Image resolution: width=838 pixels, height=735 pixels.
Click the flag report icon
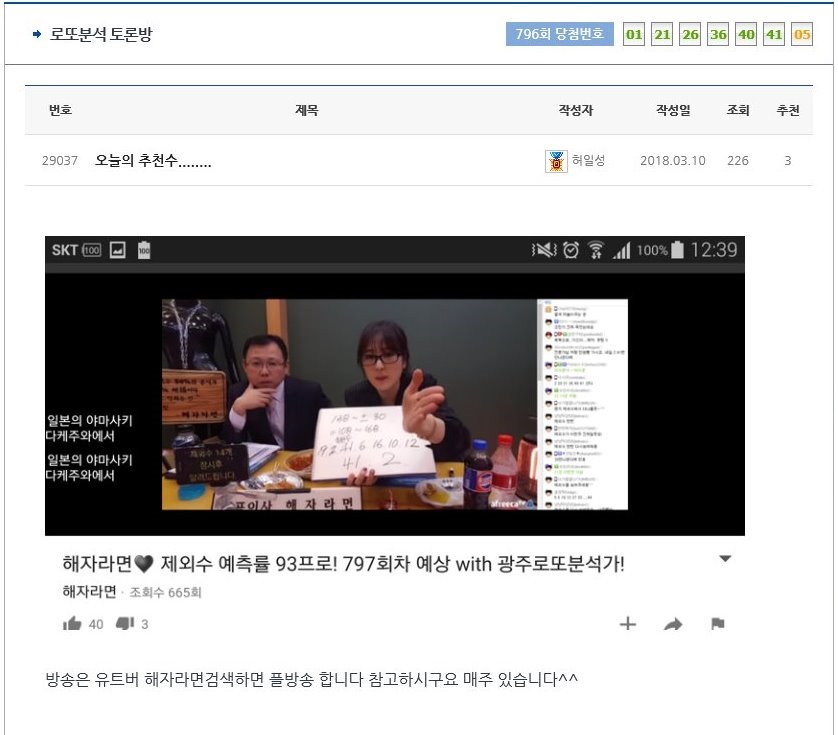[717, 624]
